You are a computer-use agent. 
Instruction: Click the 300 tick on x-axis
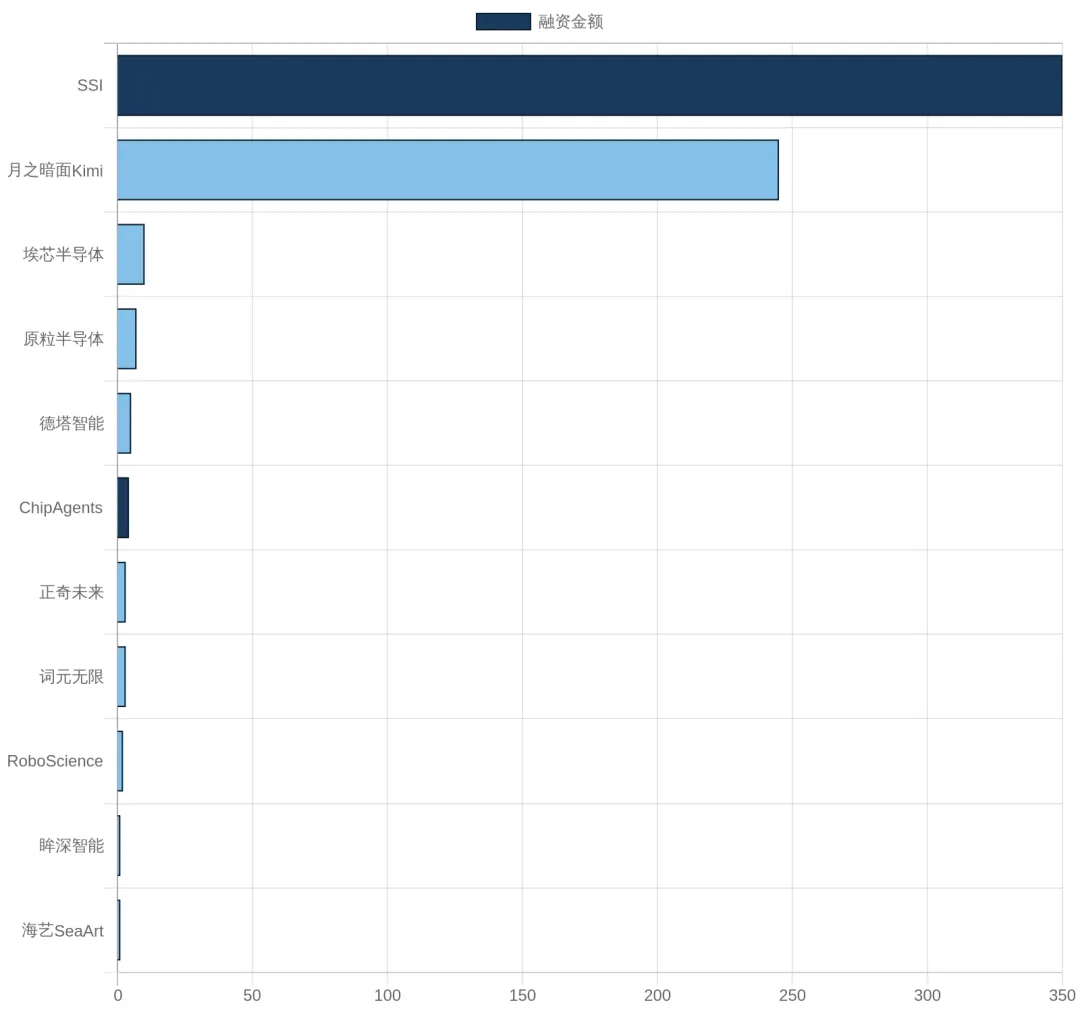[x=927, y=995]
